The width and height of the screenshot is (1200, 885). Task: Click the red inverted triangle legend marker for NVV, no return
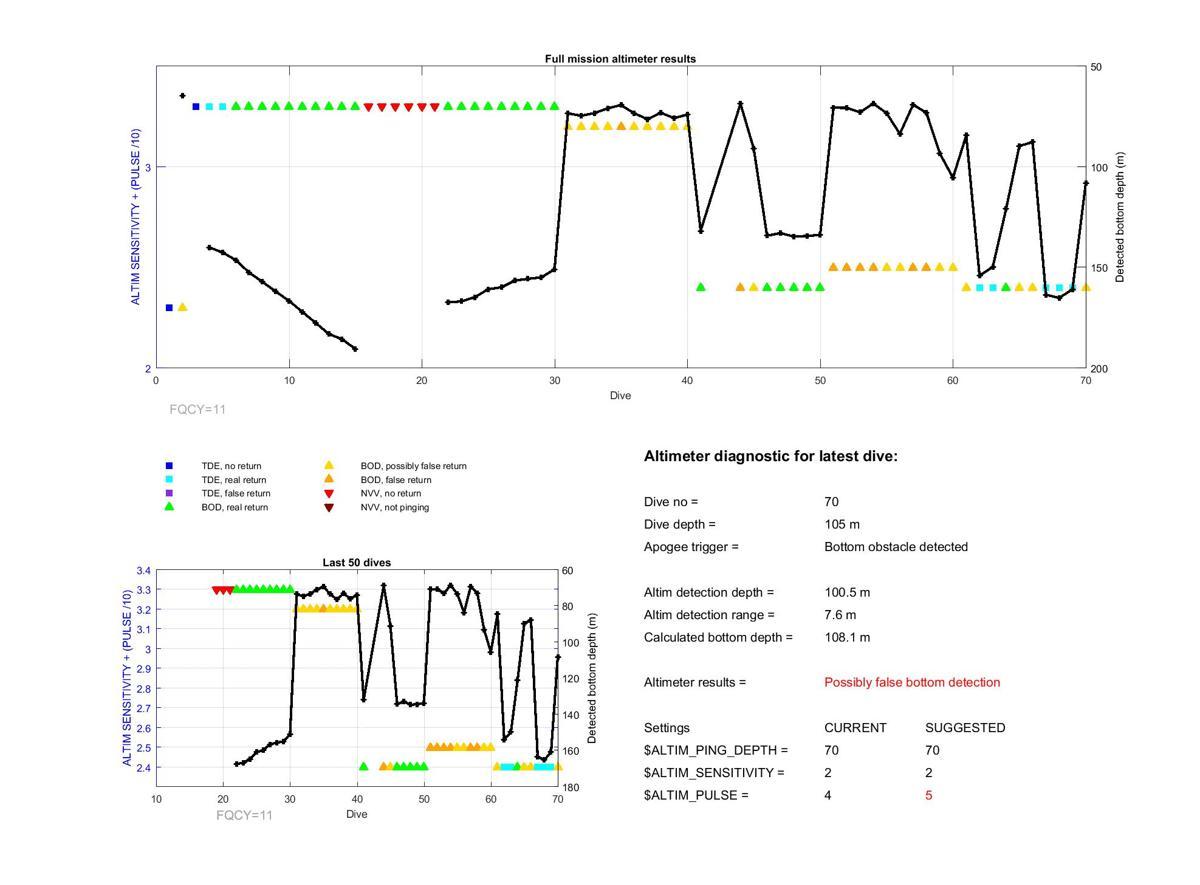[x=328, y=494]
